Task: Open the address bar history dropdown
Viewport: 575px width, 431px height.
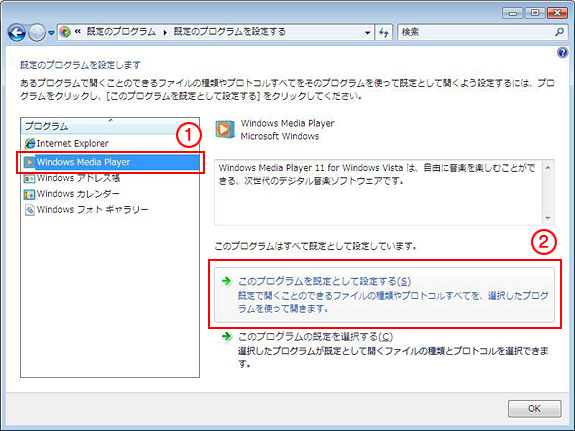Action: (367, 32)
